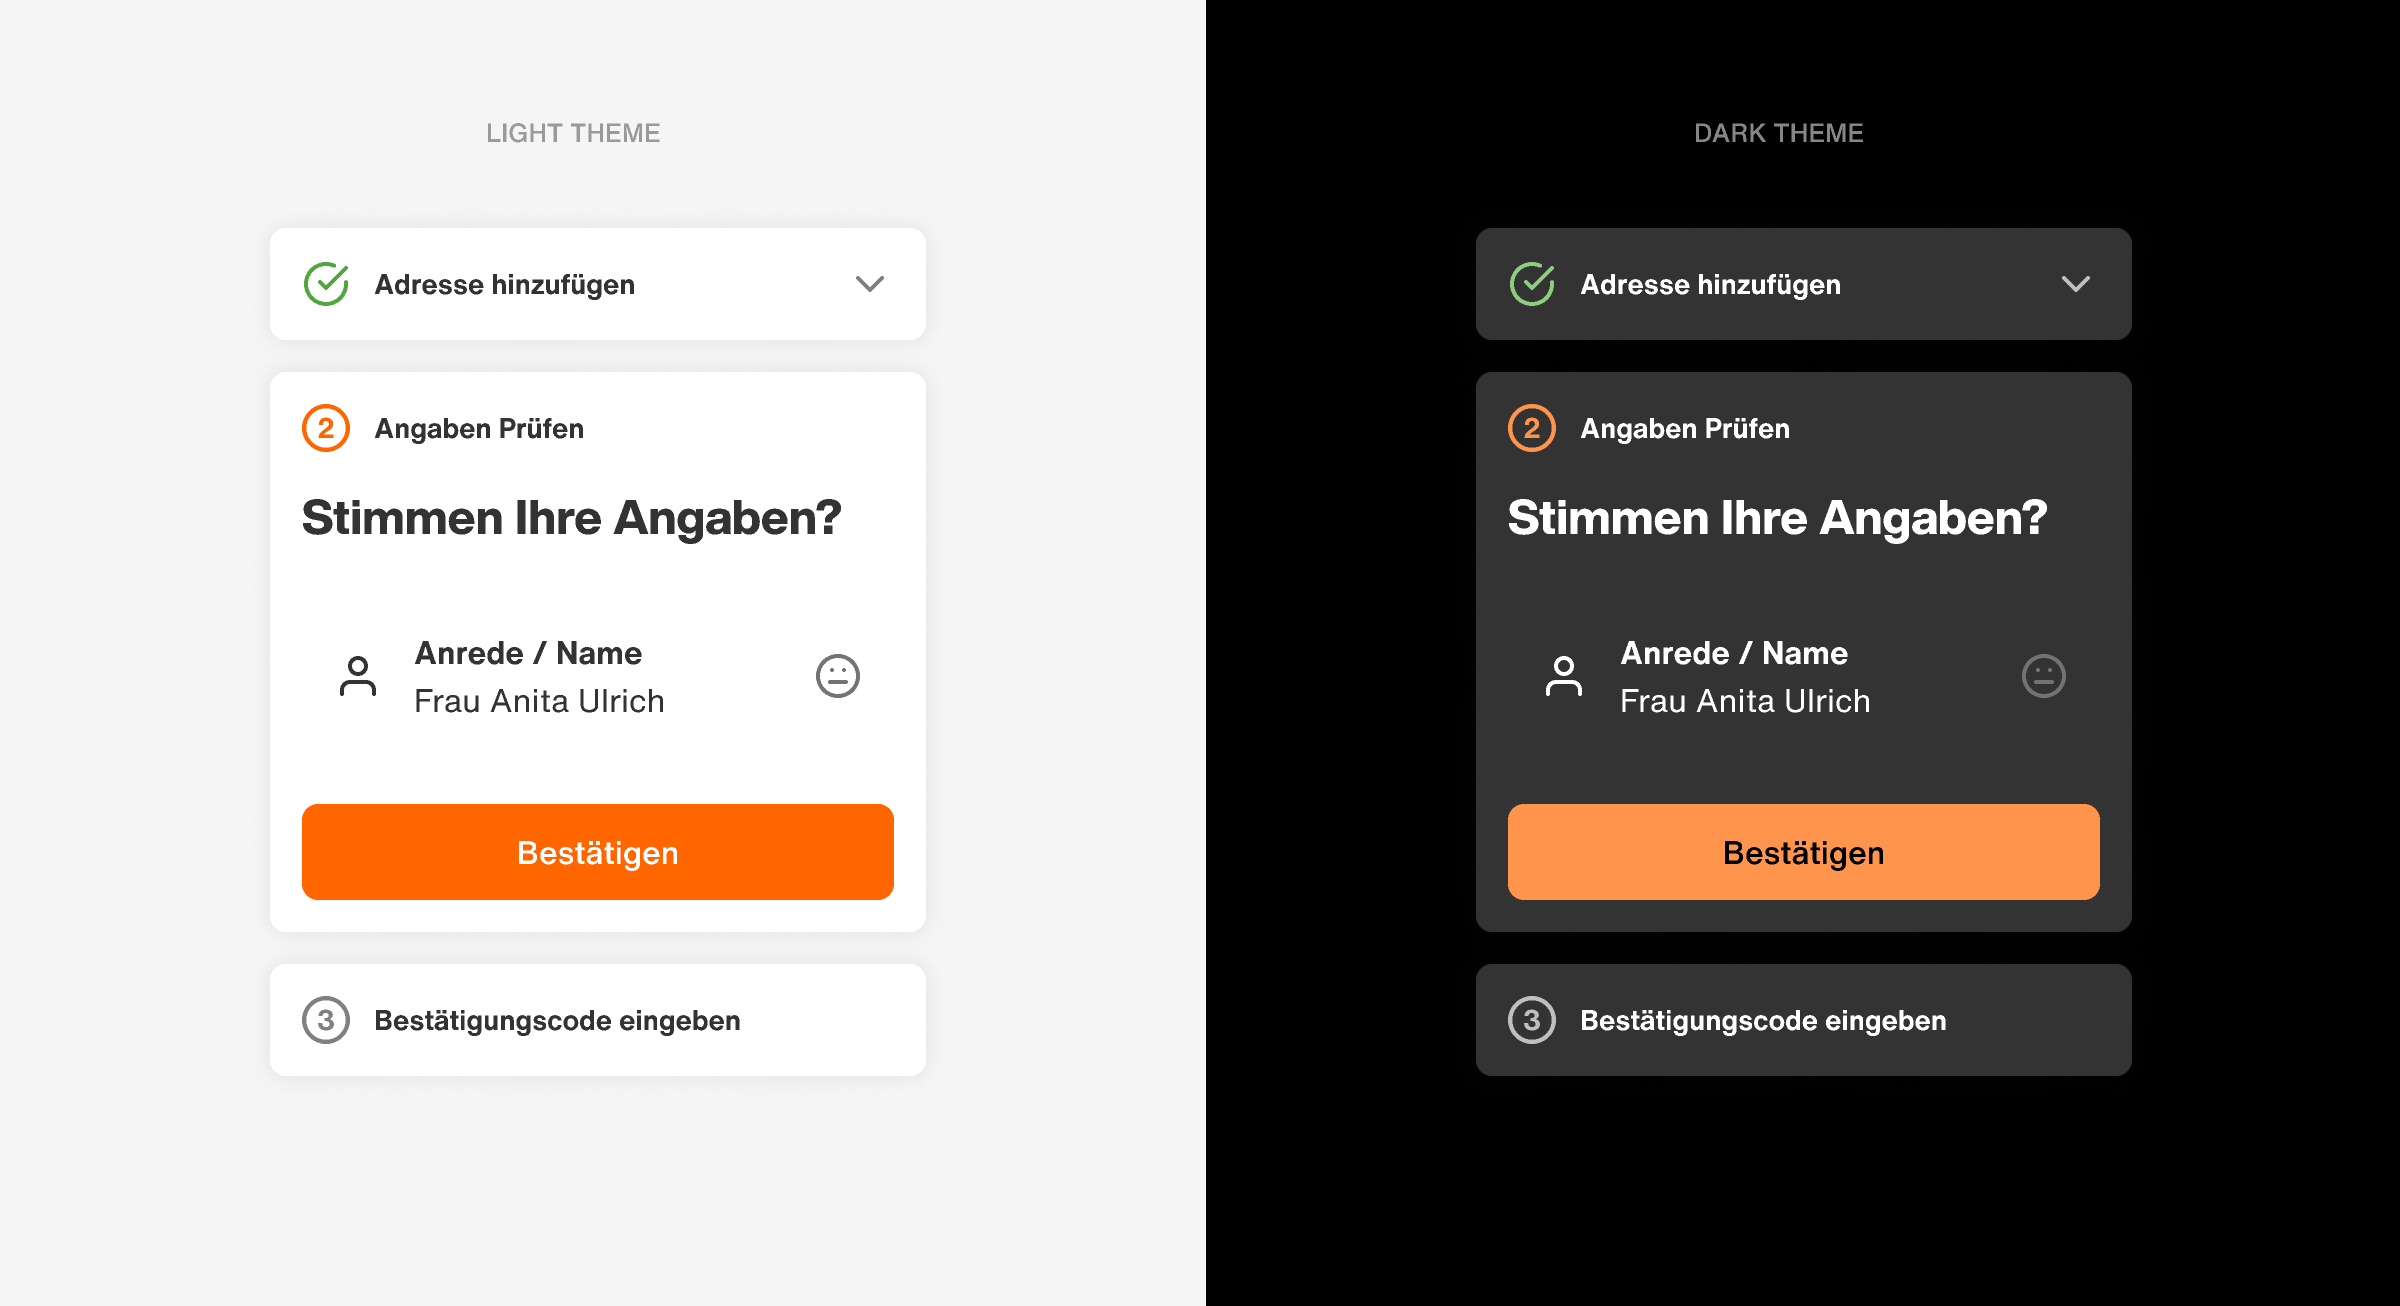Image resolution: width=2400 pixels, height=1306 pixels.
Task: Click green checkmark icon in light theme
Action: click(326, 284)
